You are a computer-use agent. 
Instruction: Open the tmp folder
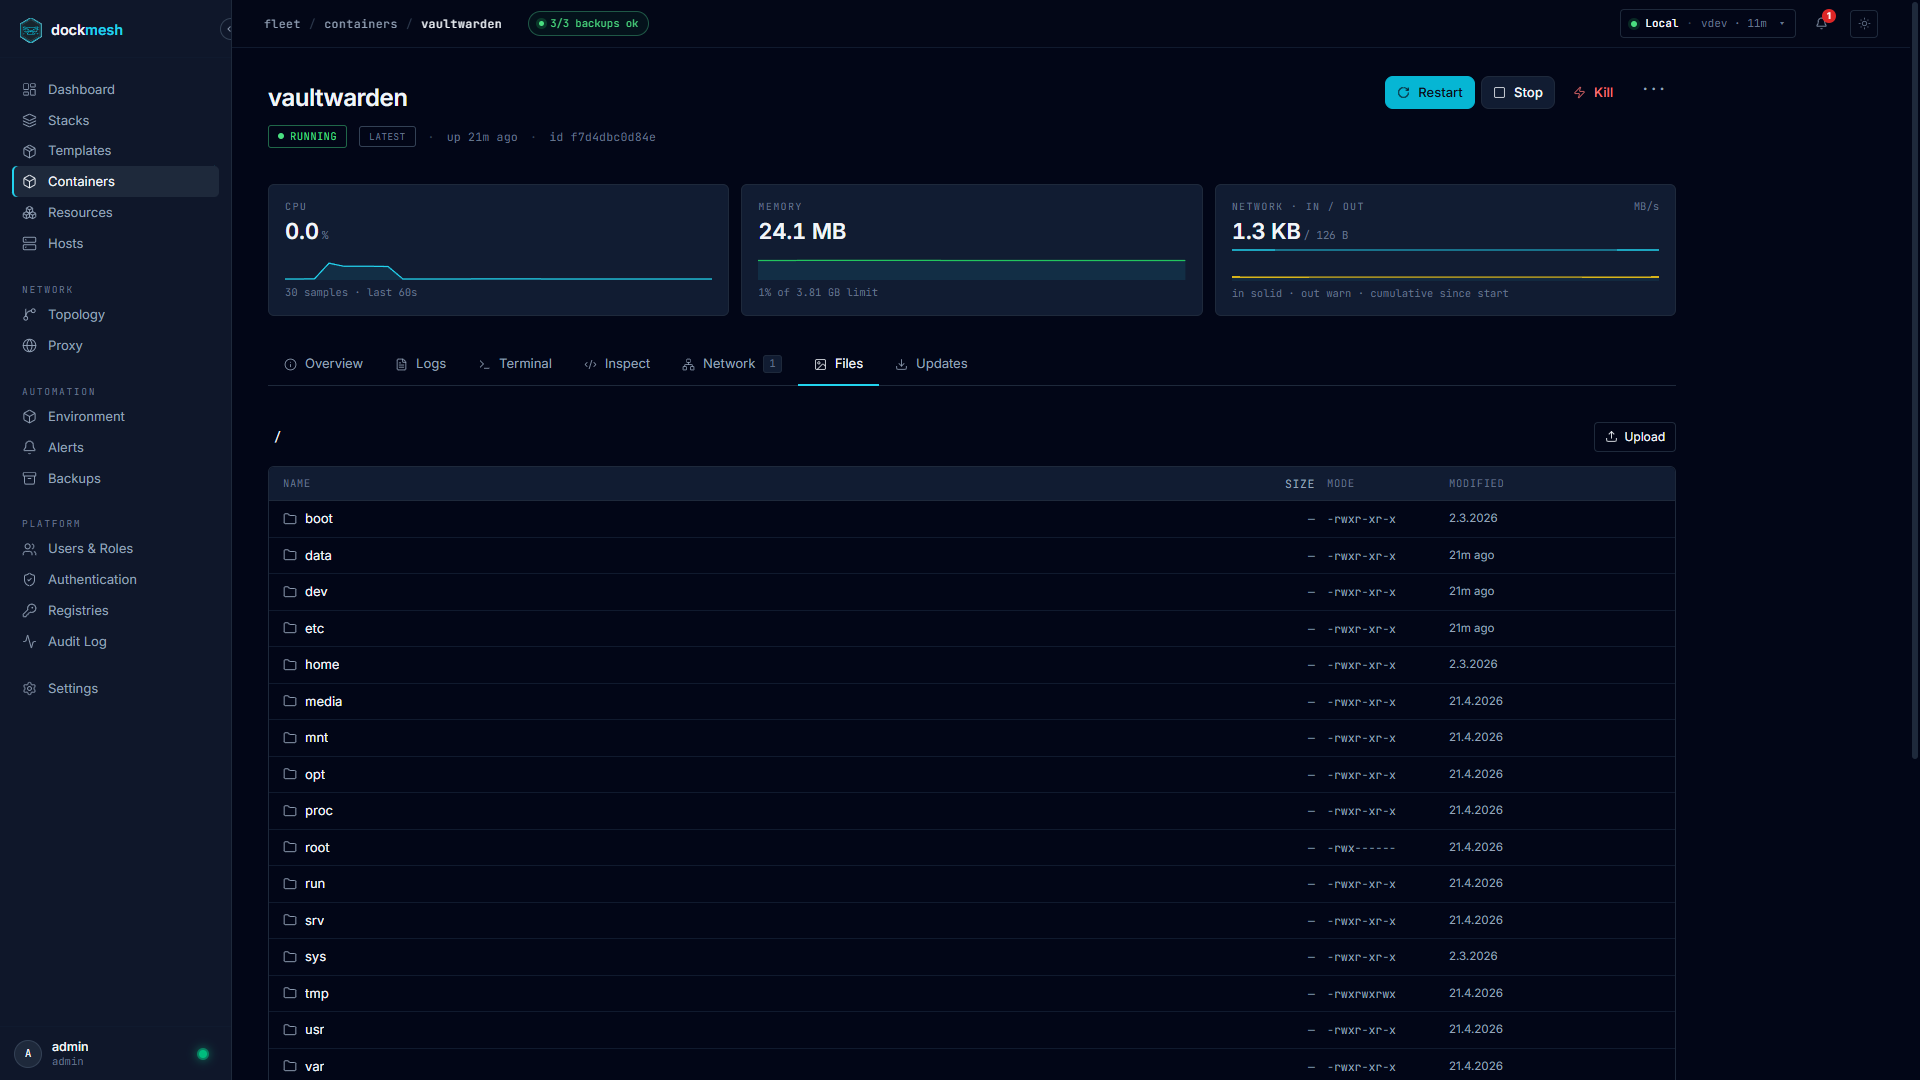[x=972, y=993]
